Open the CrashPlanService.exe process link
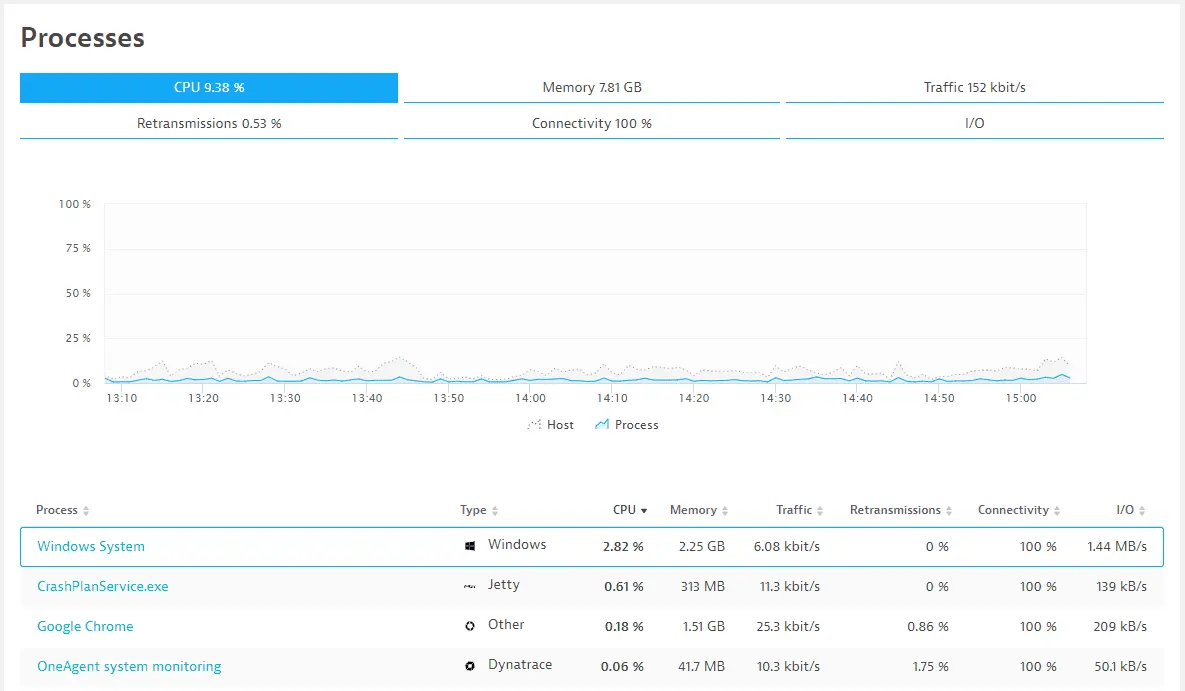Image resolution: width=1185 pixels, height=691 pixels. pyautogui.click(x=103, y=587)
